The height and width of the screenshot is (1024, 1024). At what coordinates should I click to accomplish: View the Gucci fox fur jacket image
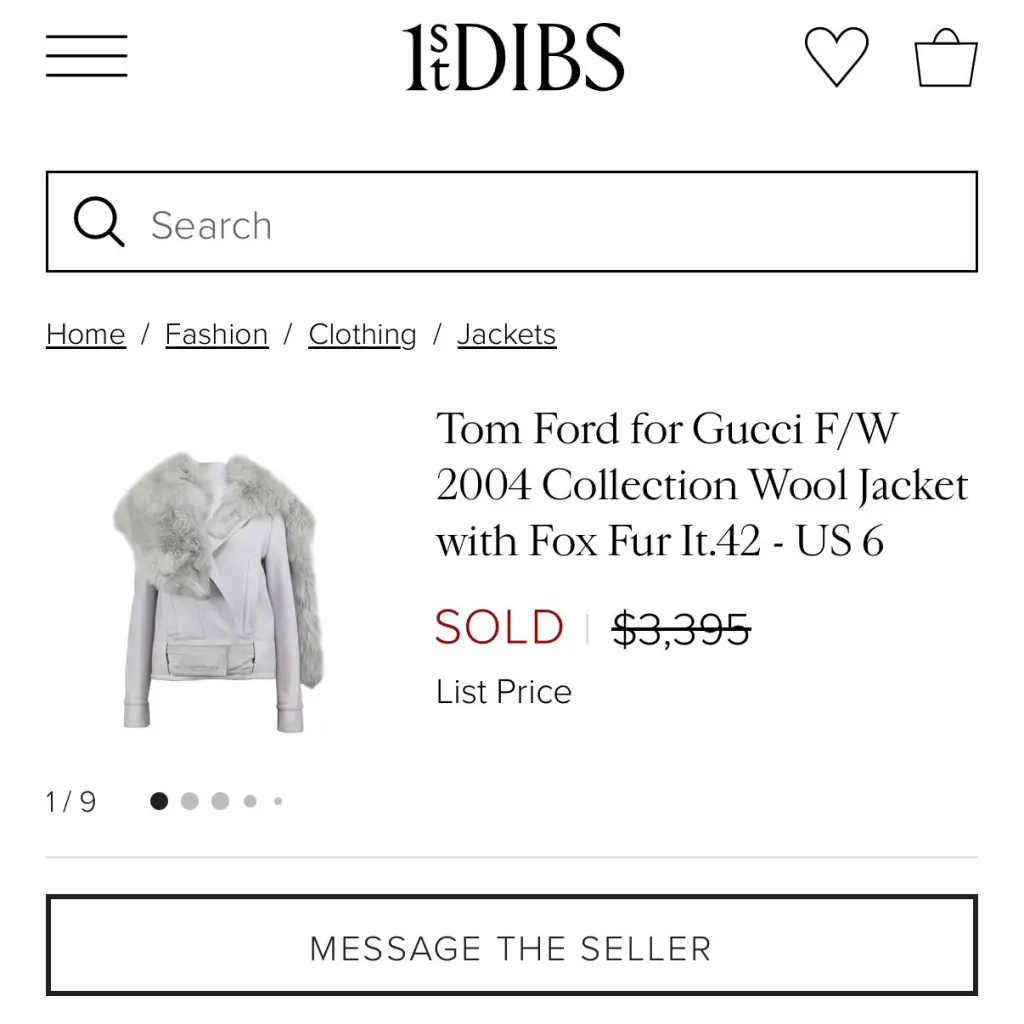click(x=219, y=592)
